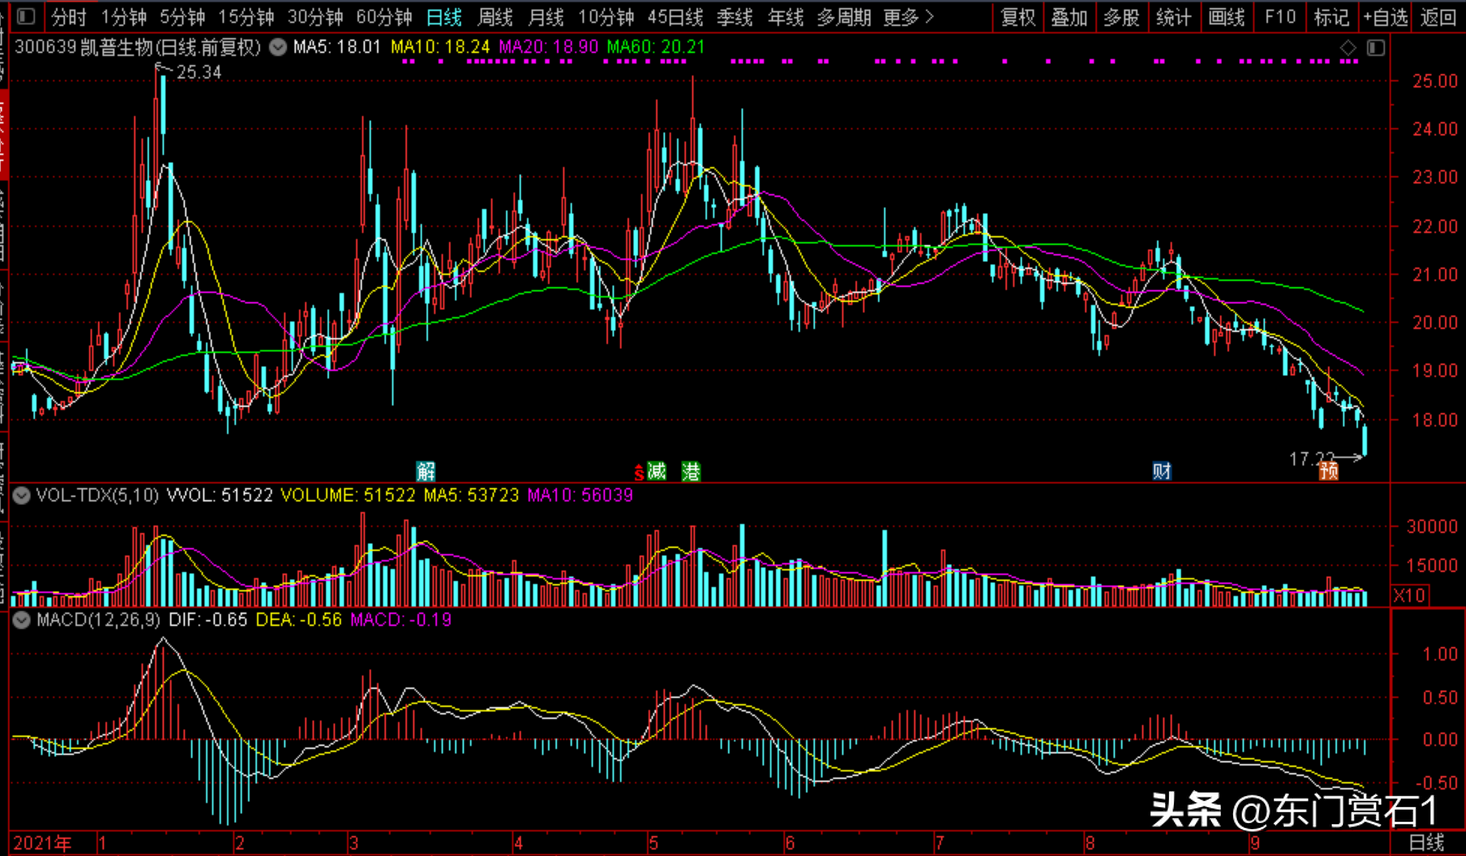Image resolution: width=1466 pixels, height=856 pixels.
Task: Switch to the 60分钟 period tab
Action: [384, 17]
